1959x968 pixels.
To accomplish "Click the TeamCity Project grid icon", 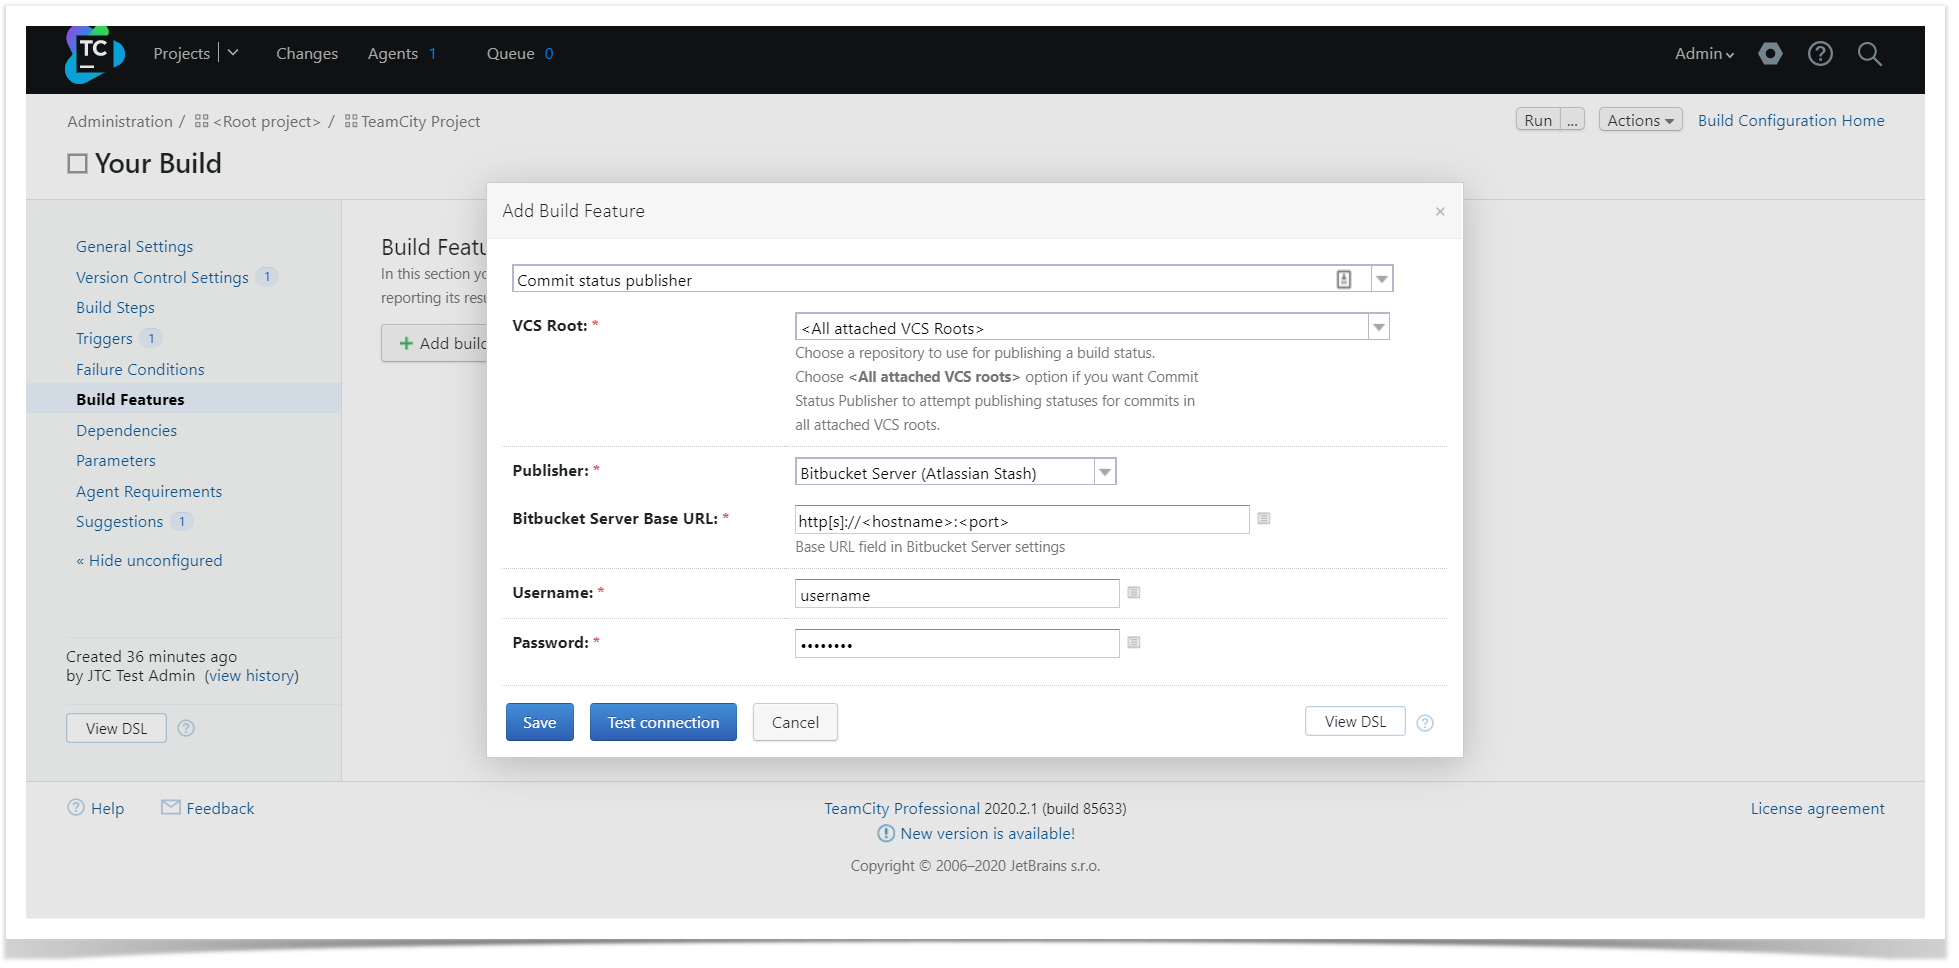I will [x=351, y=121].
